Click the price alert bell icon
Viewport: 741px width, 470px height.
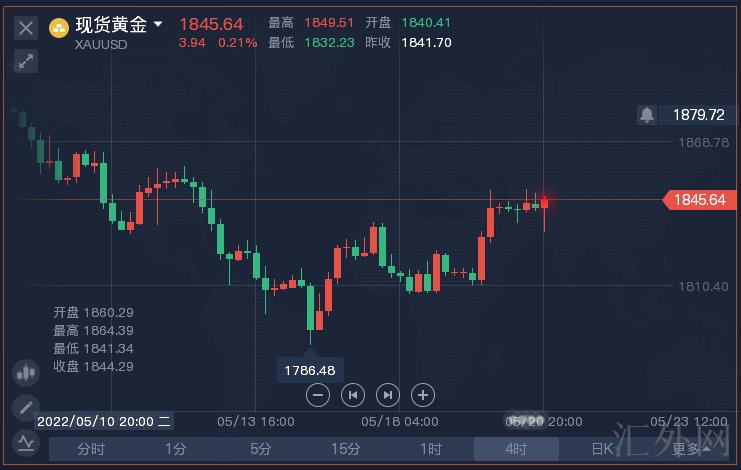(x=647, y=115)
